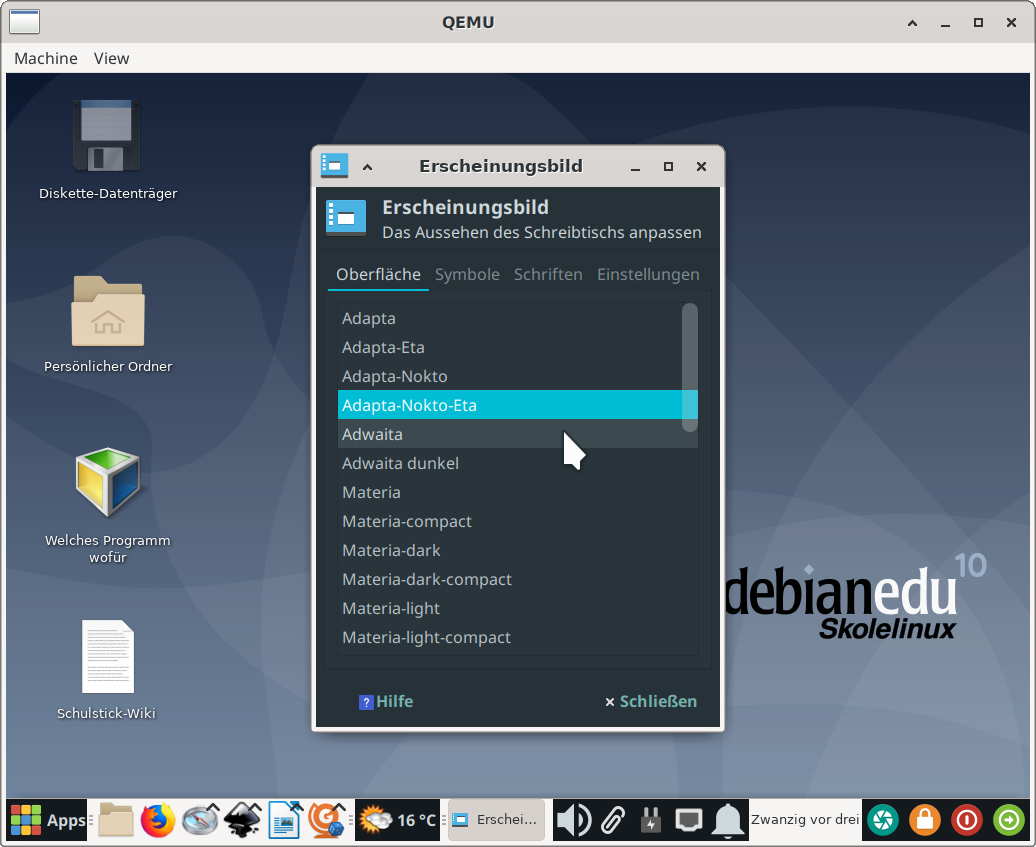Viewport: 1036px width, 847px height.
Task: Open the Machine menu in QEMU
Action: click(46, 58)
